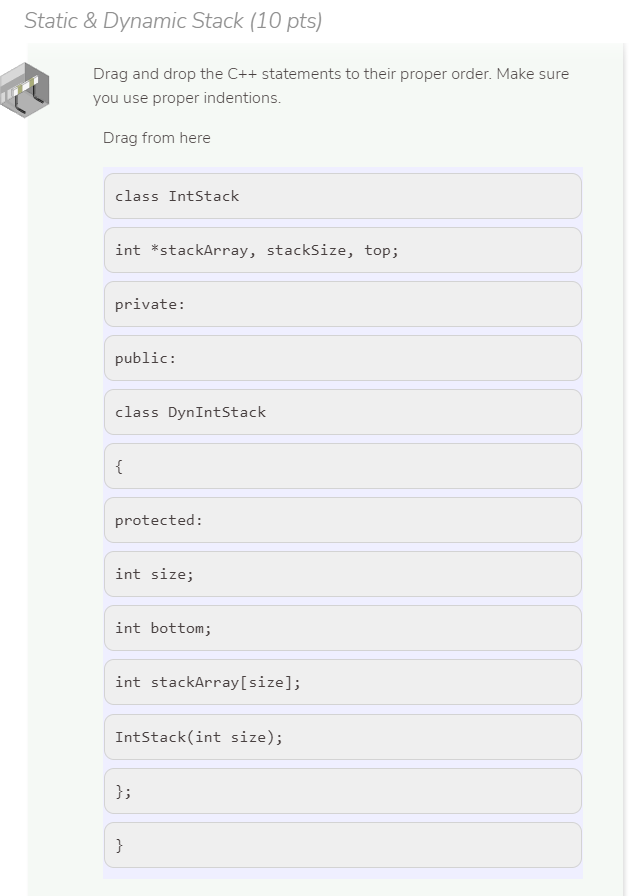Select the 'public:' statement block

point(342,358)
